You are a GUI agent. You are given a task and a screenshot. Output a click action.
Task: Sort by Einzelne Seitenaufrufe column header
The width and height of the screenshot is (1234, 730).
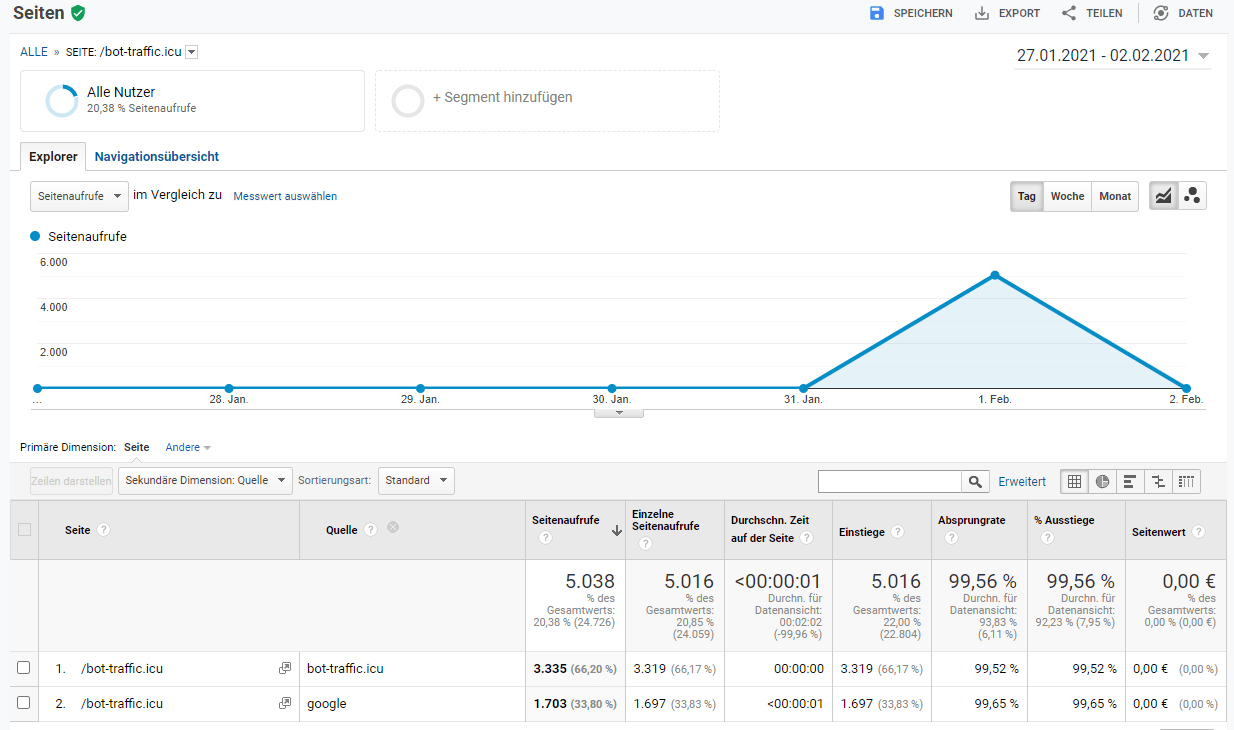666,520
